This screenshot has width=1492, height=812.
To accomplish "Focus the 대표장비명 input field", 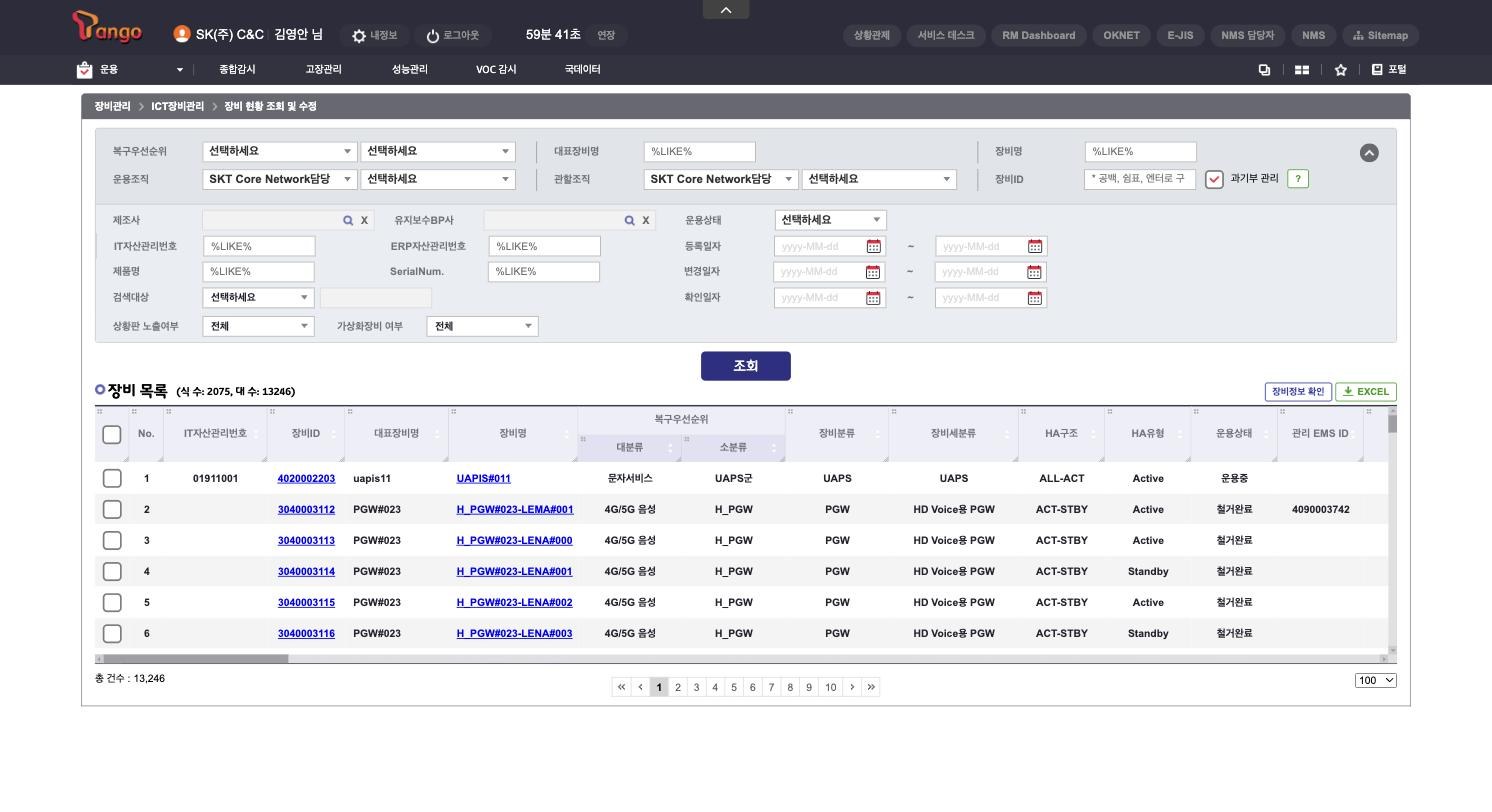I will point(699,152).
